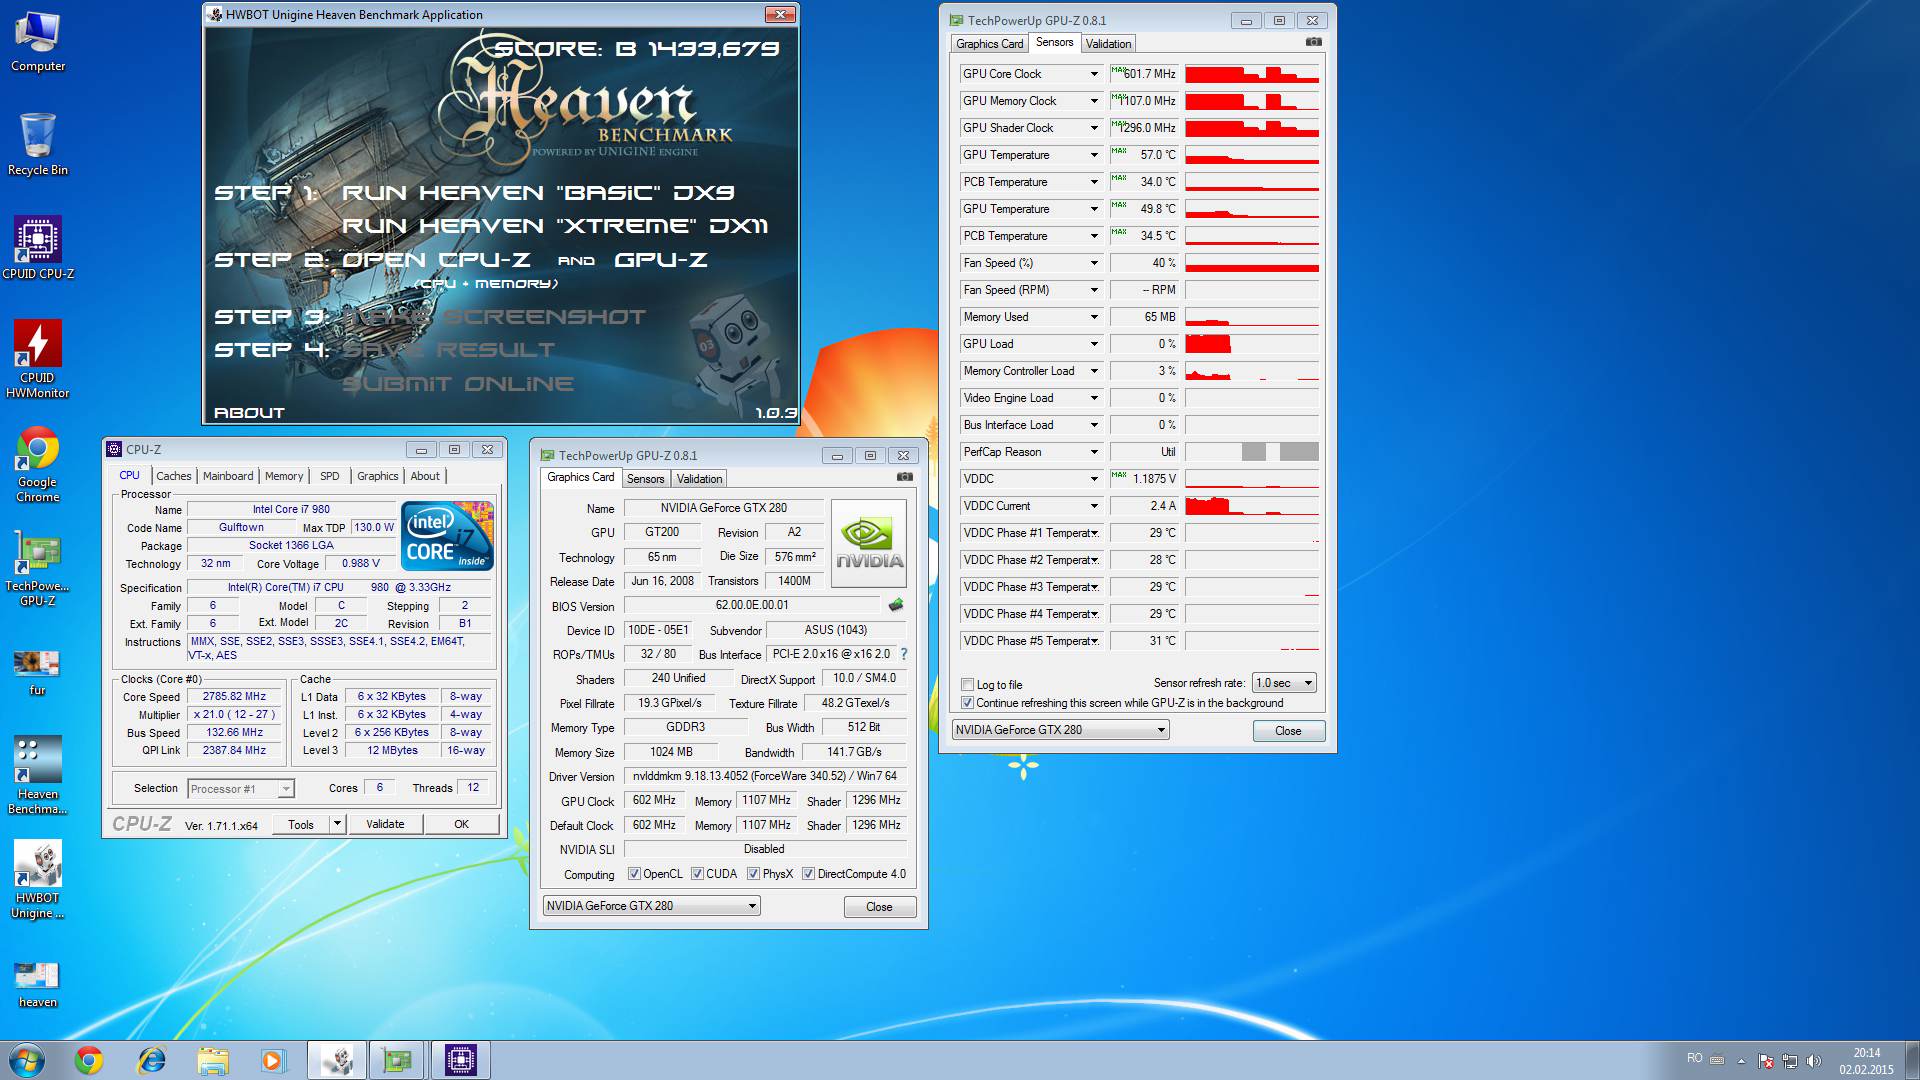
Task: Click the volume icon in system tray
Action: (x=1814, y=1061)
